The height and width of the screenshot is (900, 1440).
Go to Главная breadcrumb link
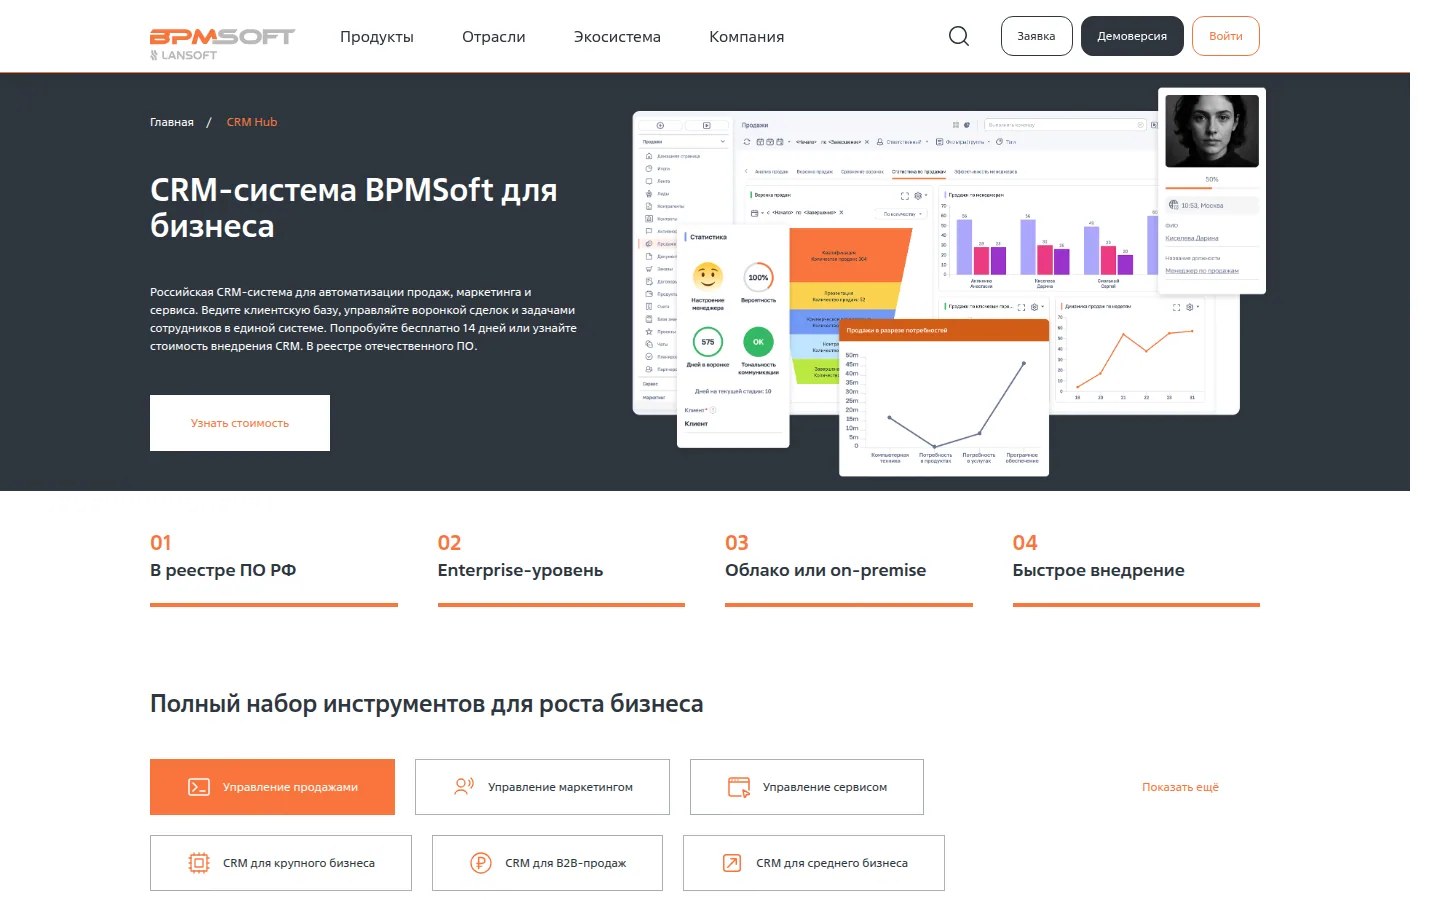[x=172, y=122]
